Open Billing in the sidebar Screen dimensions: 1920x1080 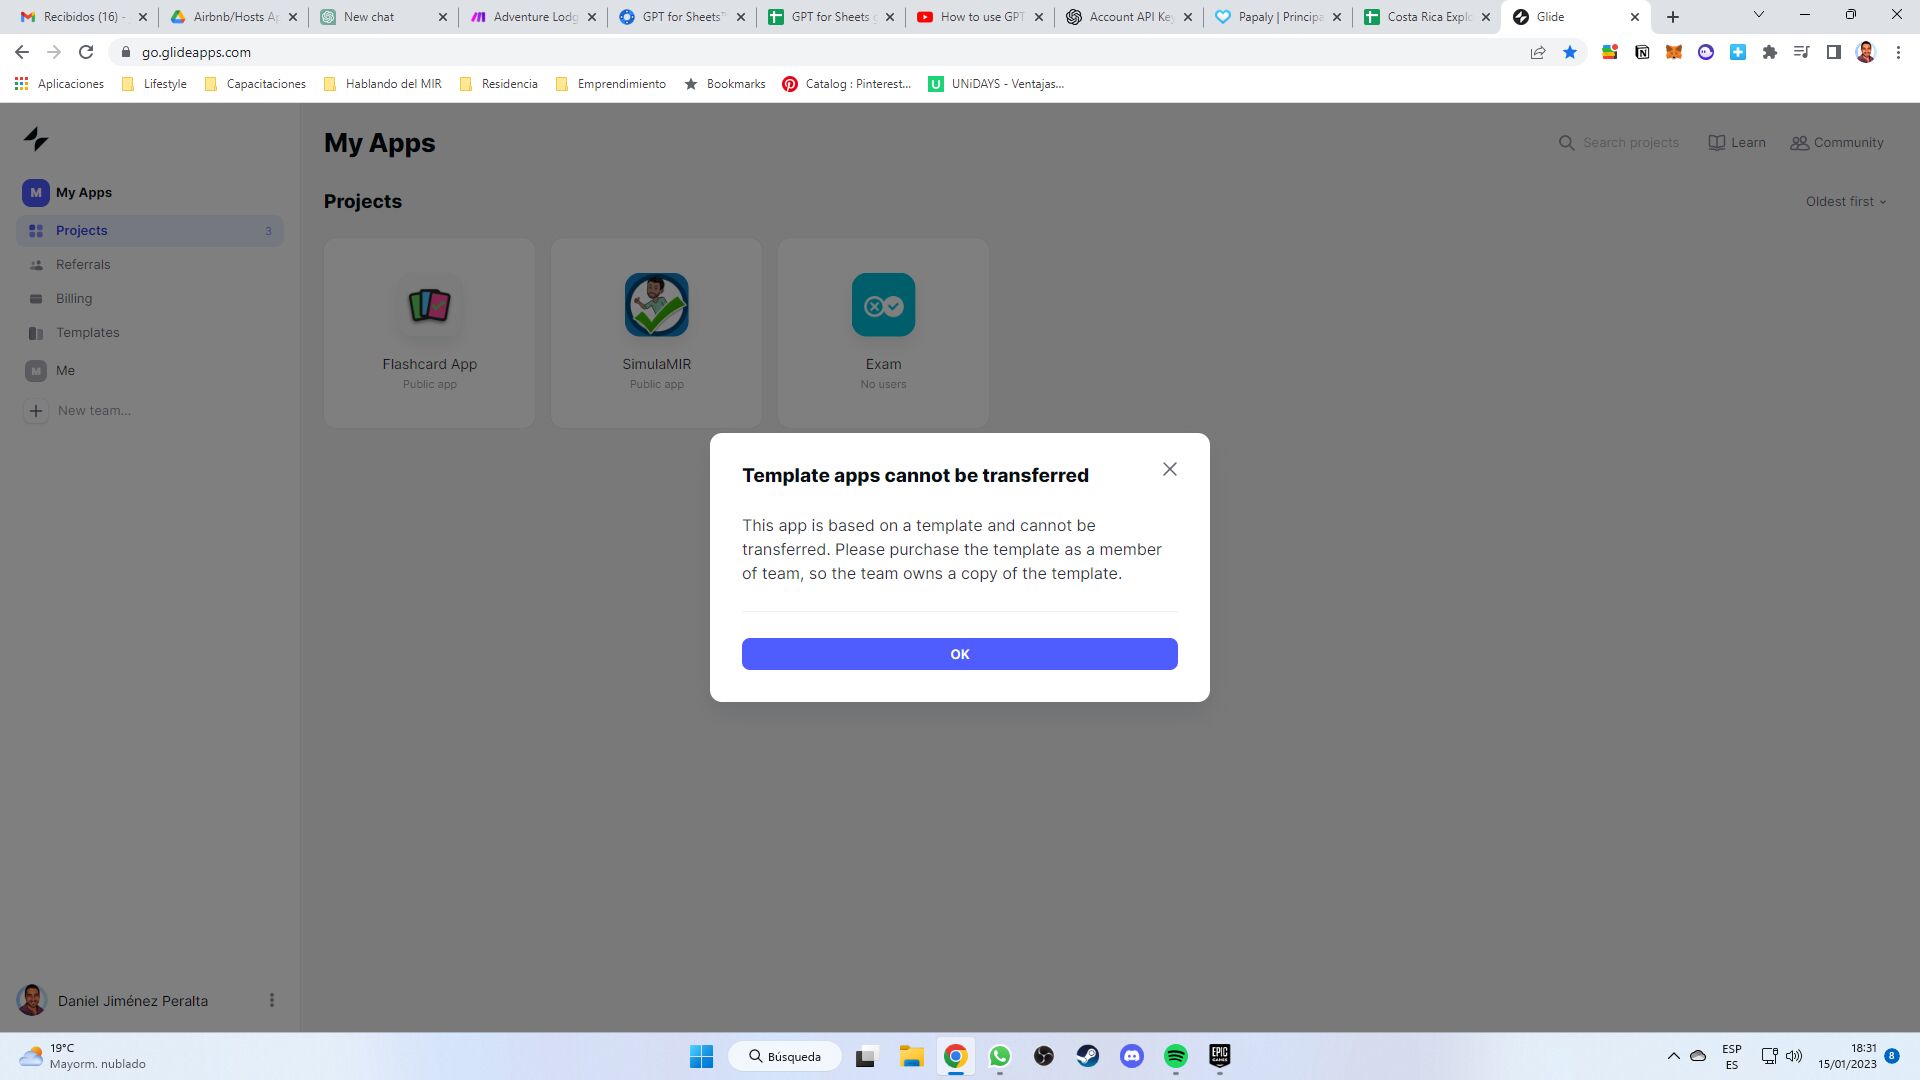[x=74, y=299]
